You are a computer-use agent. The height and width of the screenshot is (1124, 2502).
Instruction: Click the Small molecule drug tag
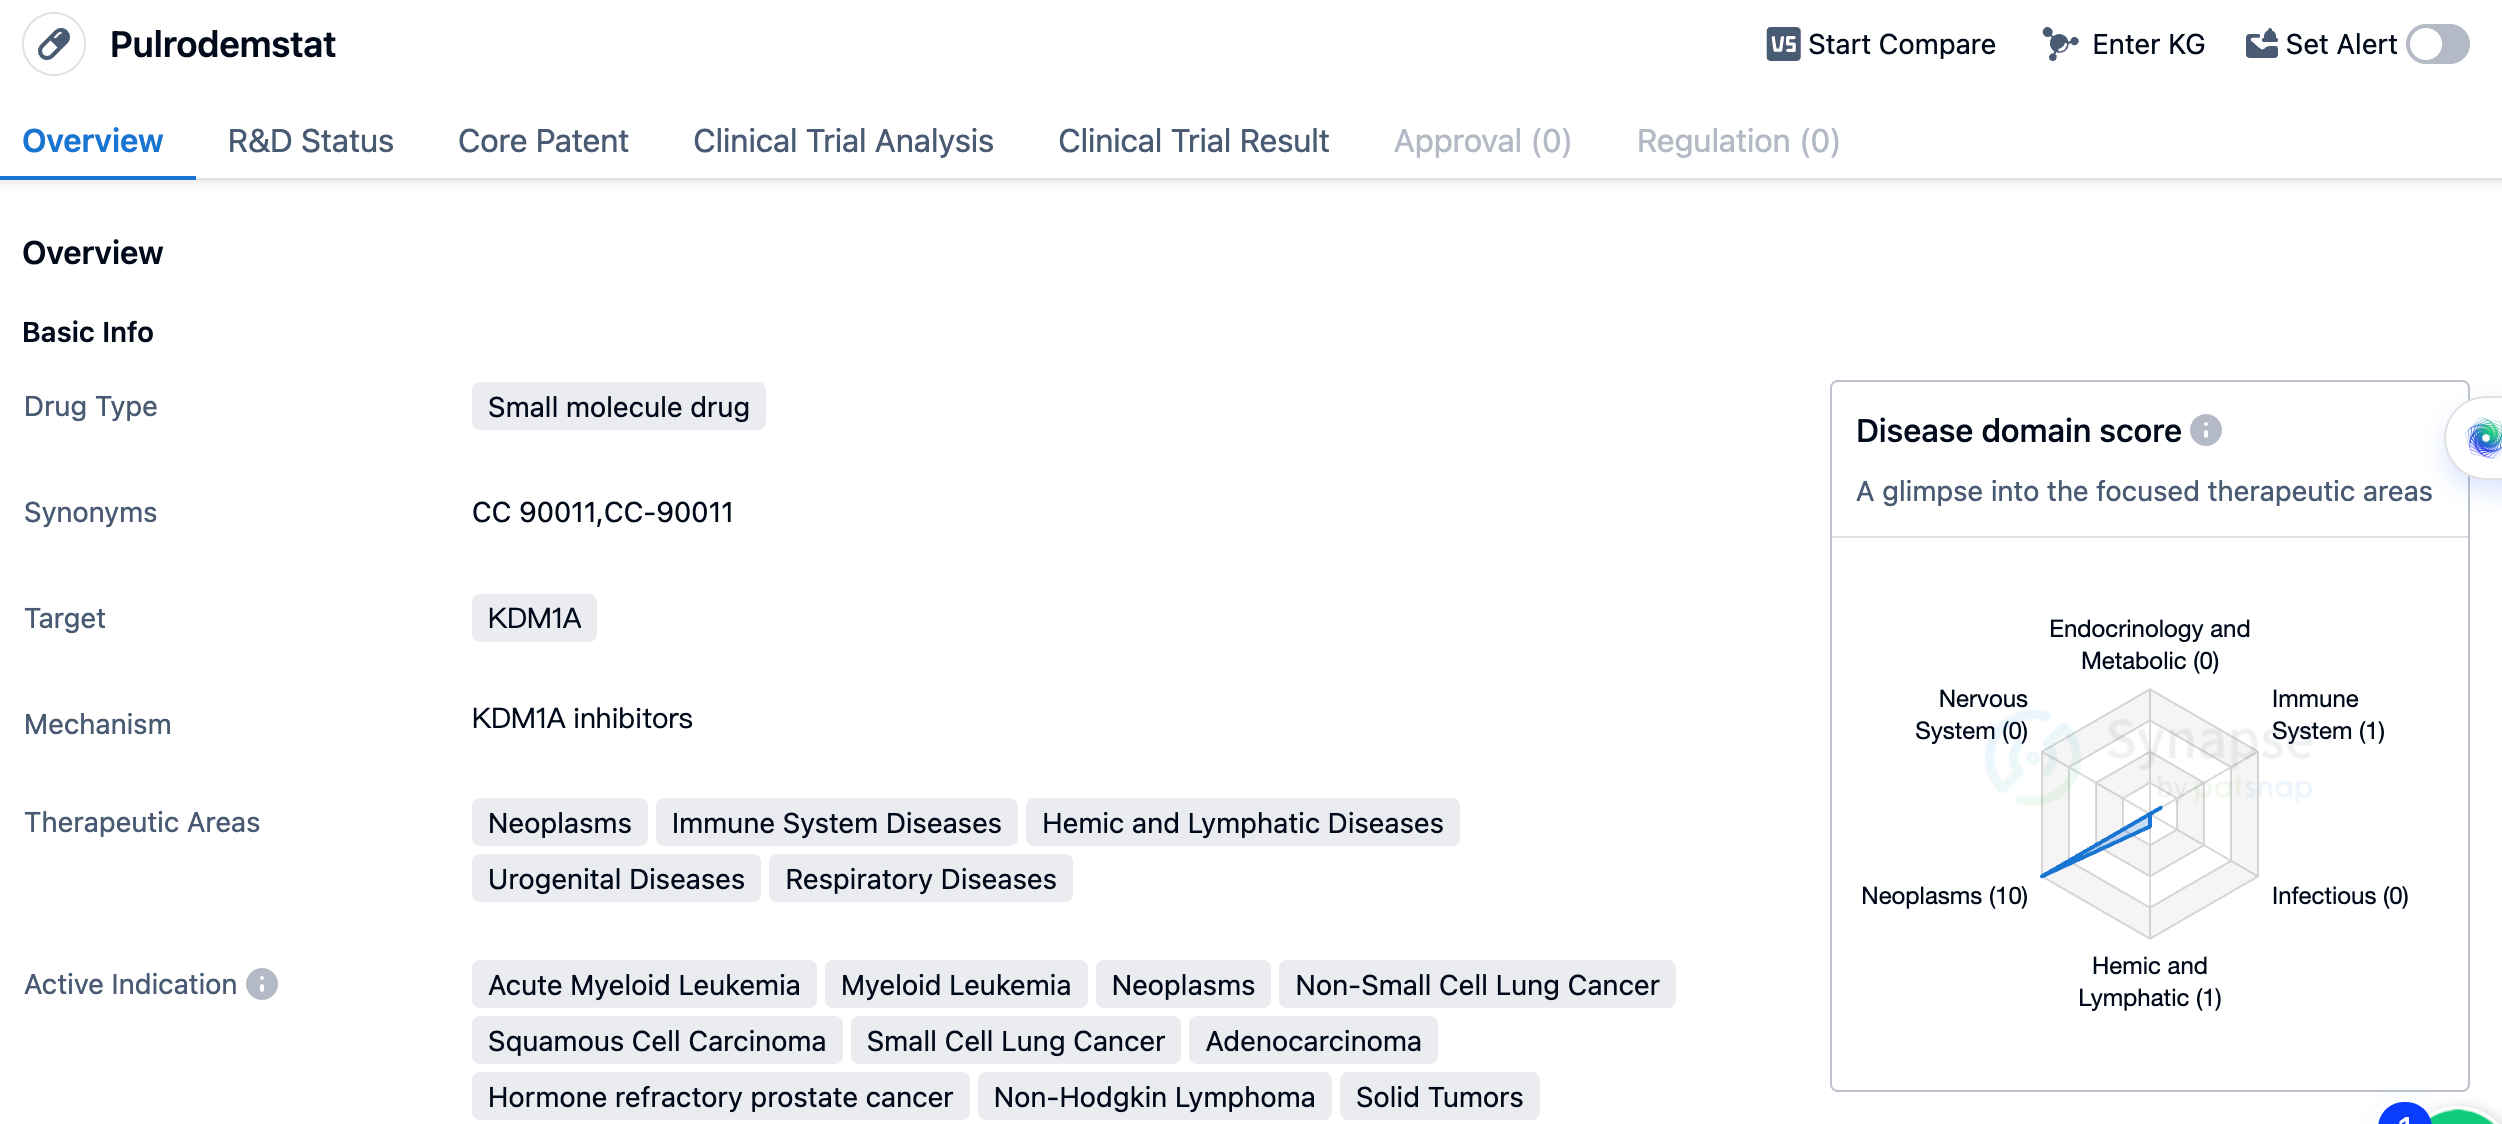[618, 407]
